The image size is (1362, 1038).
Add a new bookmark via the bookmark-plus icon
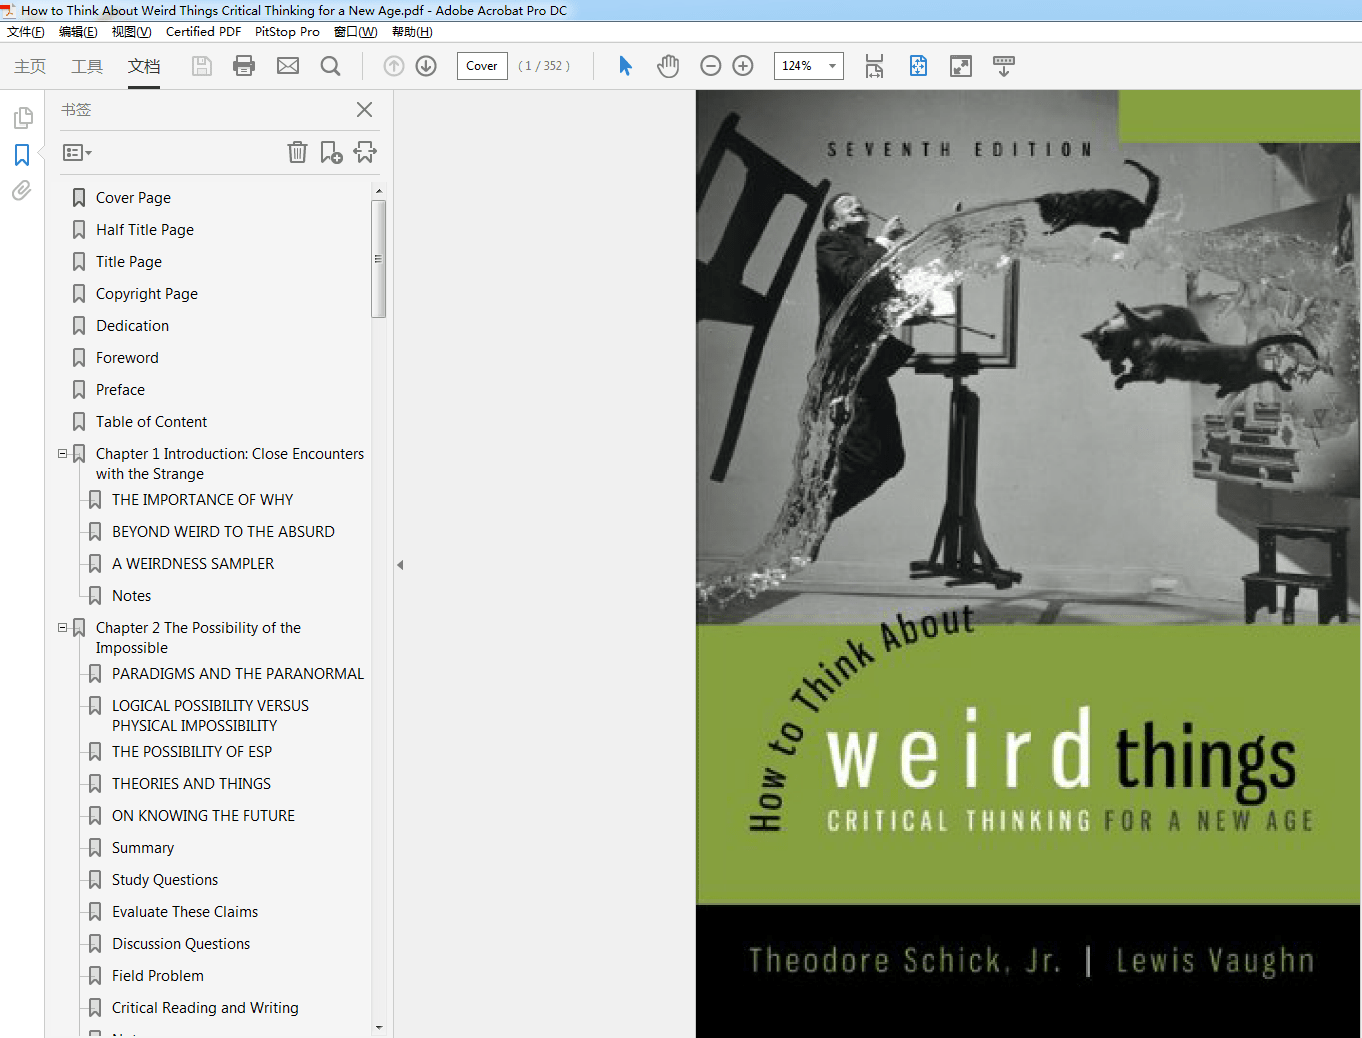click(x=331, y=151)
